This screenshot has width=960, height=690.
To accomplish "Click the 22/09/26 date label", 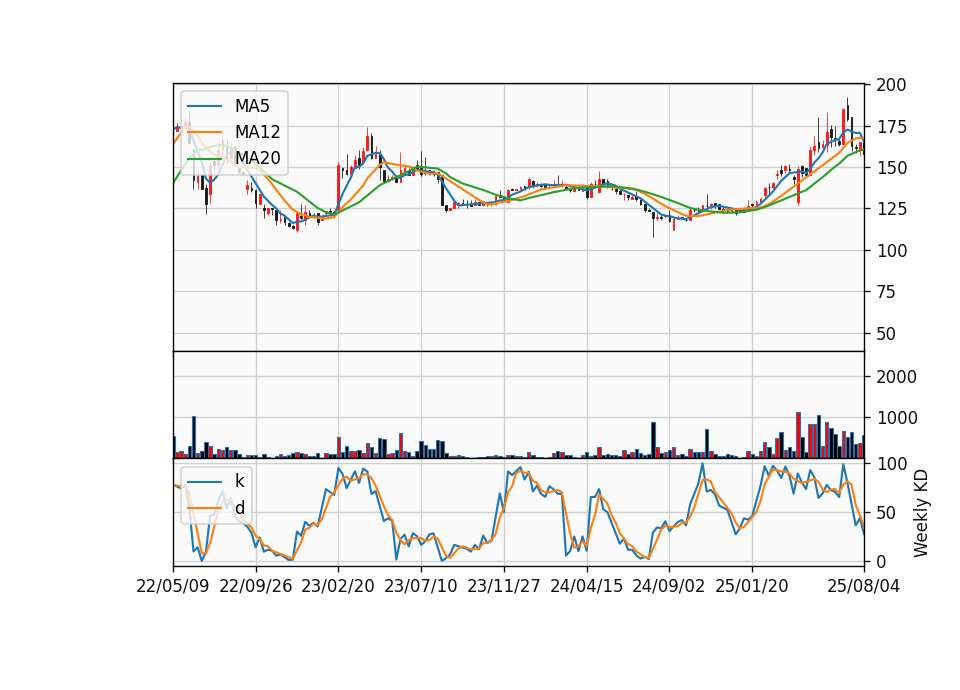I will (x=256, y=586).
